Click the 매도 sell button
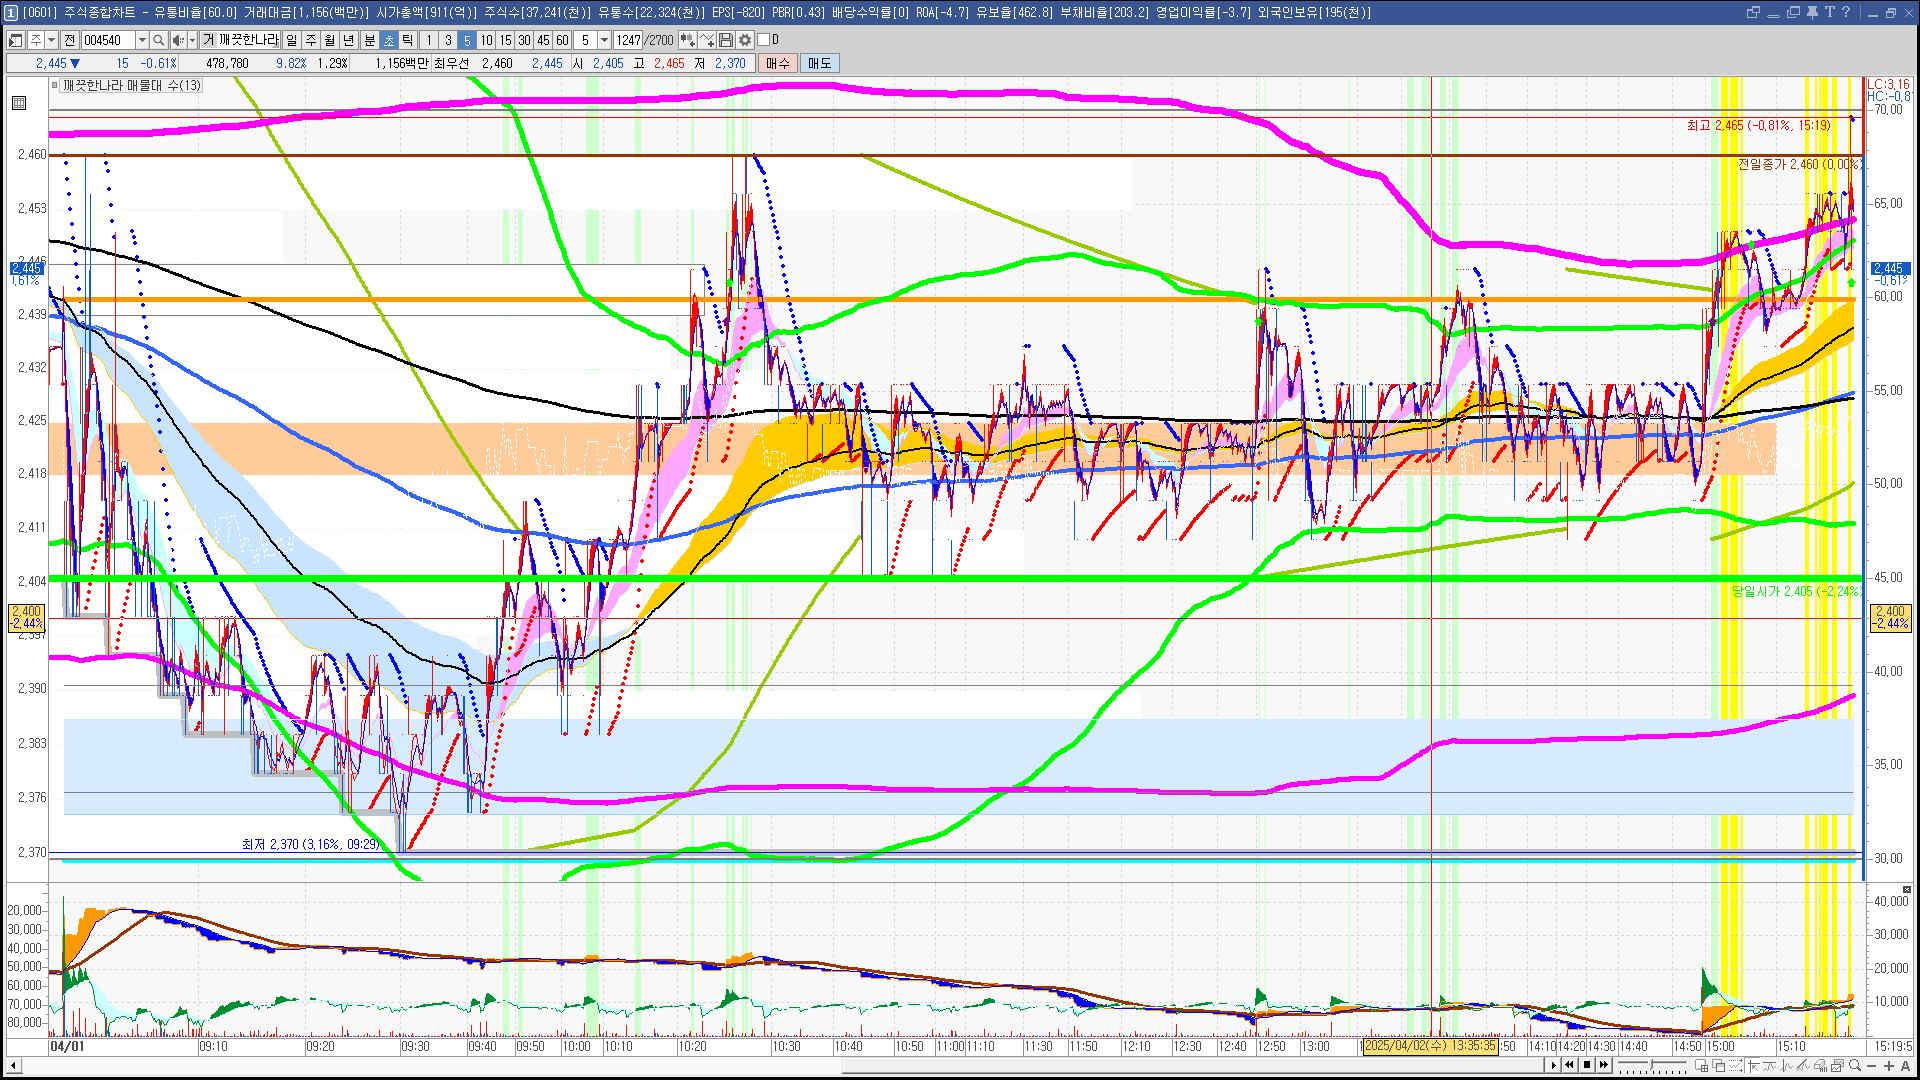1920x1080 pixels. coord(820,63)
